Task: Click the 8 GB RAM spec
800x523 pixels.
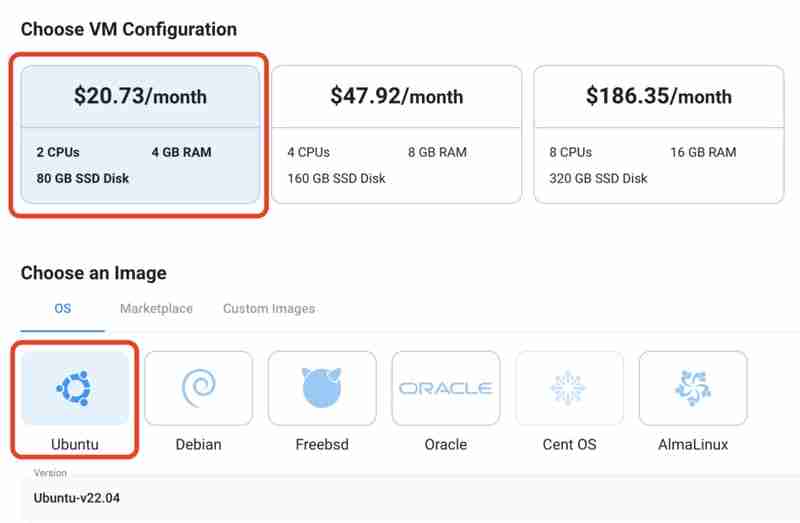Action: [x=437, y=153]
